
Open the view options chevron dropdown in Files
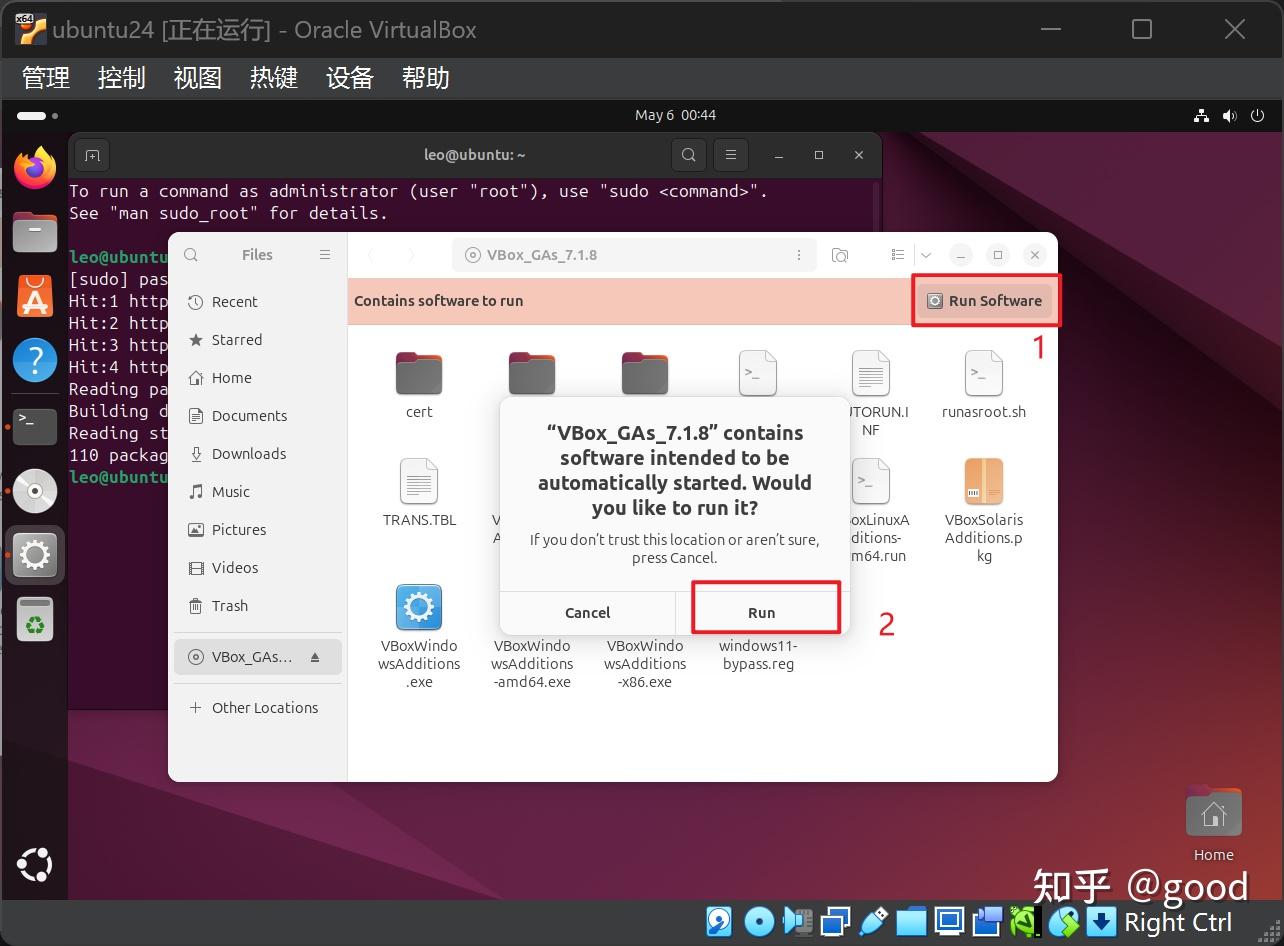click(x=925, y=254)
